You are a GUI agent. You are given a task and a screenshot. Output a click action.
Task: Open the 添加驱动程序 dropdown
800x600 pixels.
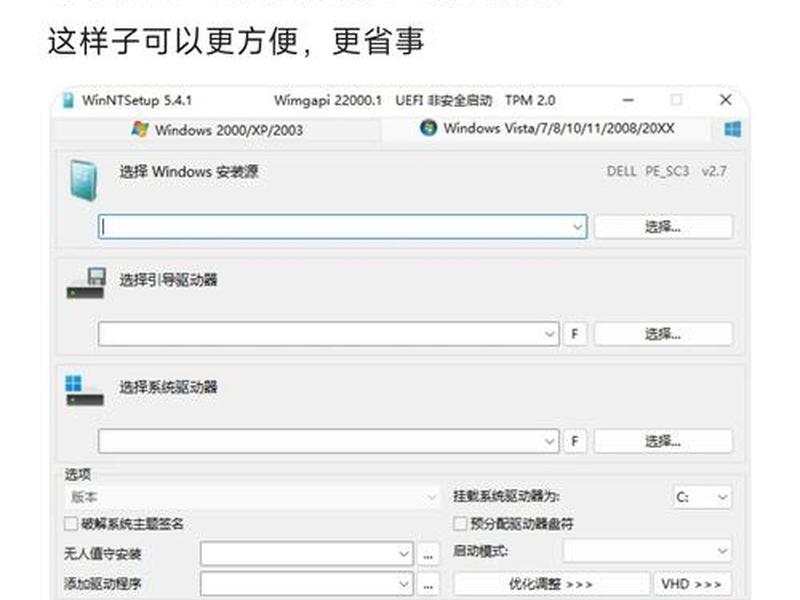click(307, 584)
